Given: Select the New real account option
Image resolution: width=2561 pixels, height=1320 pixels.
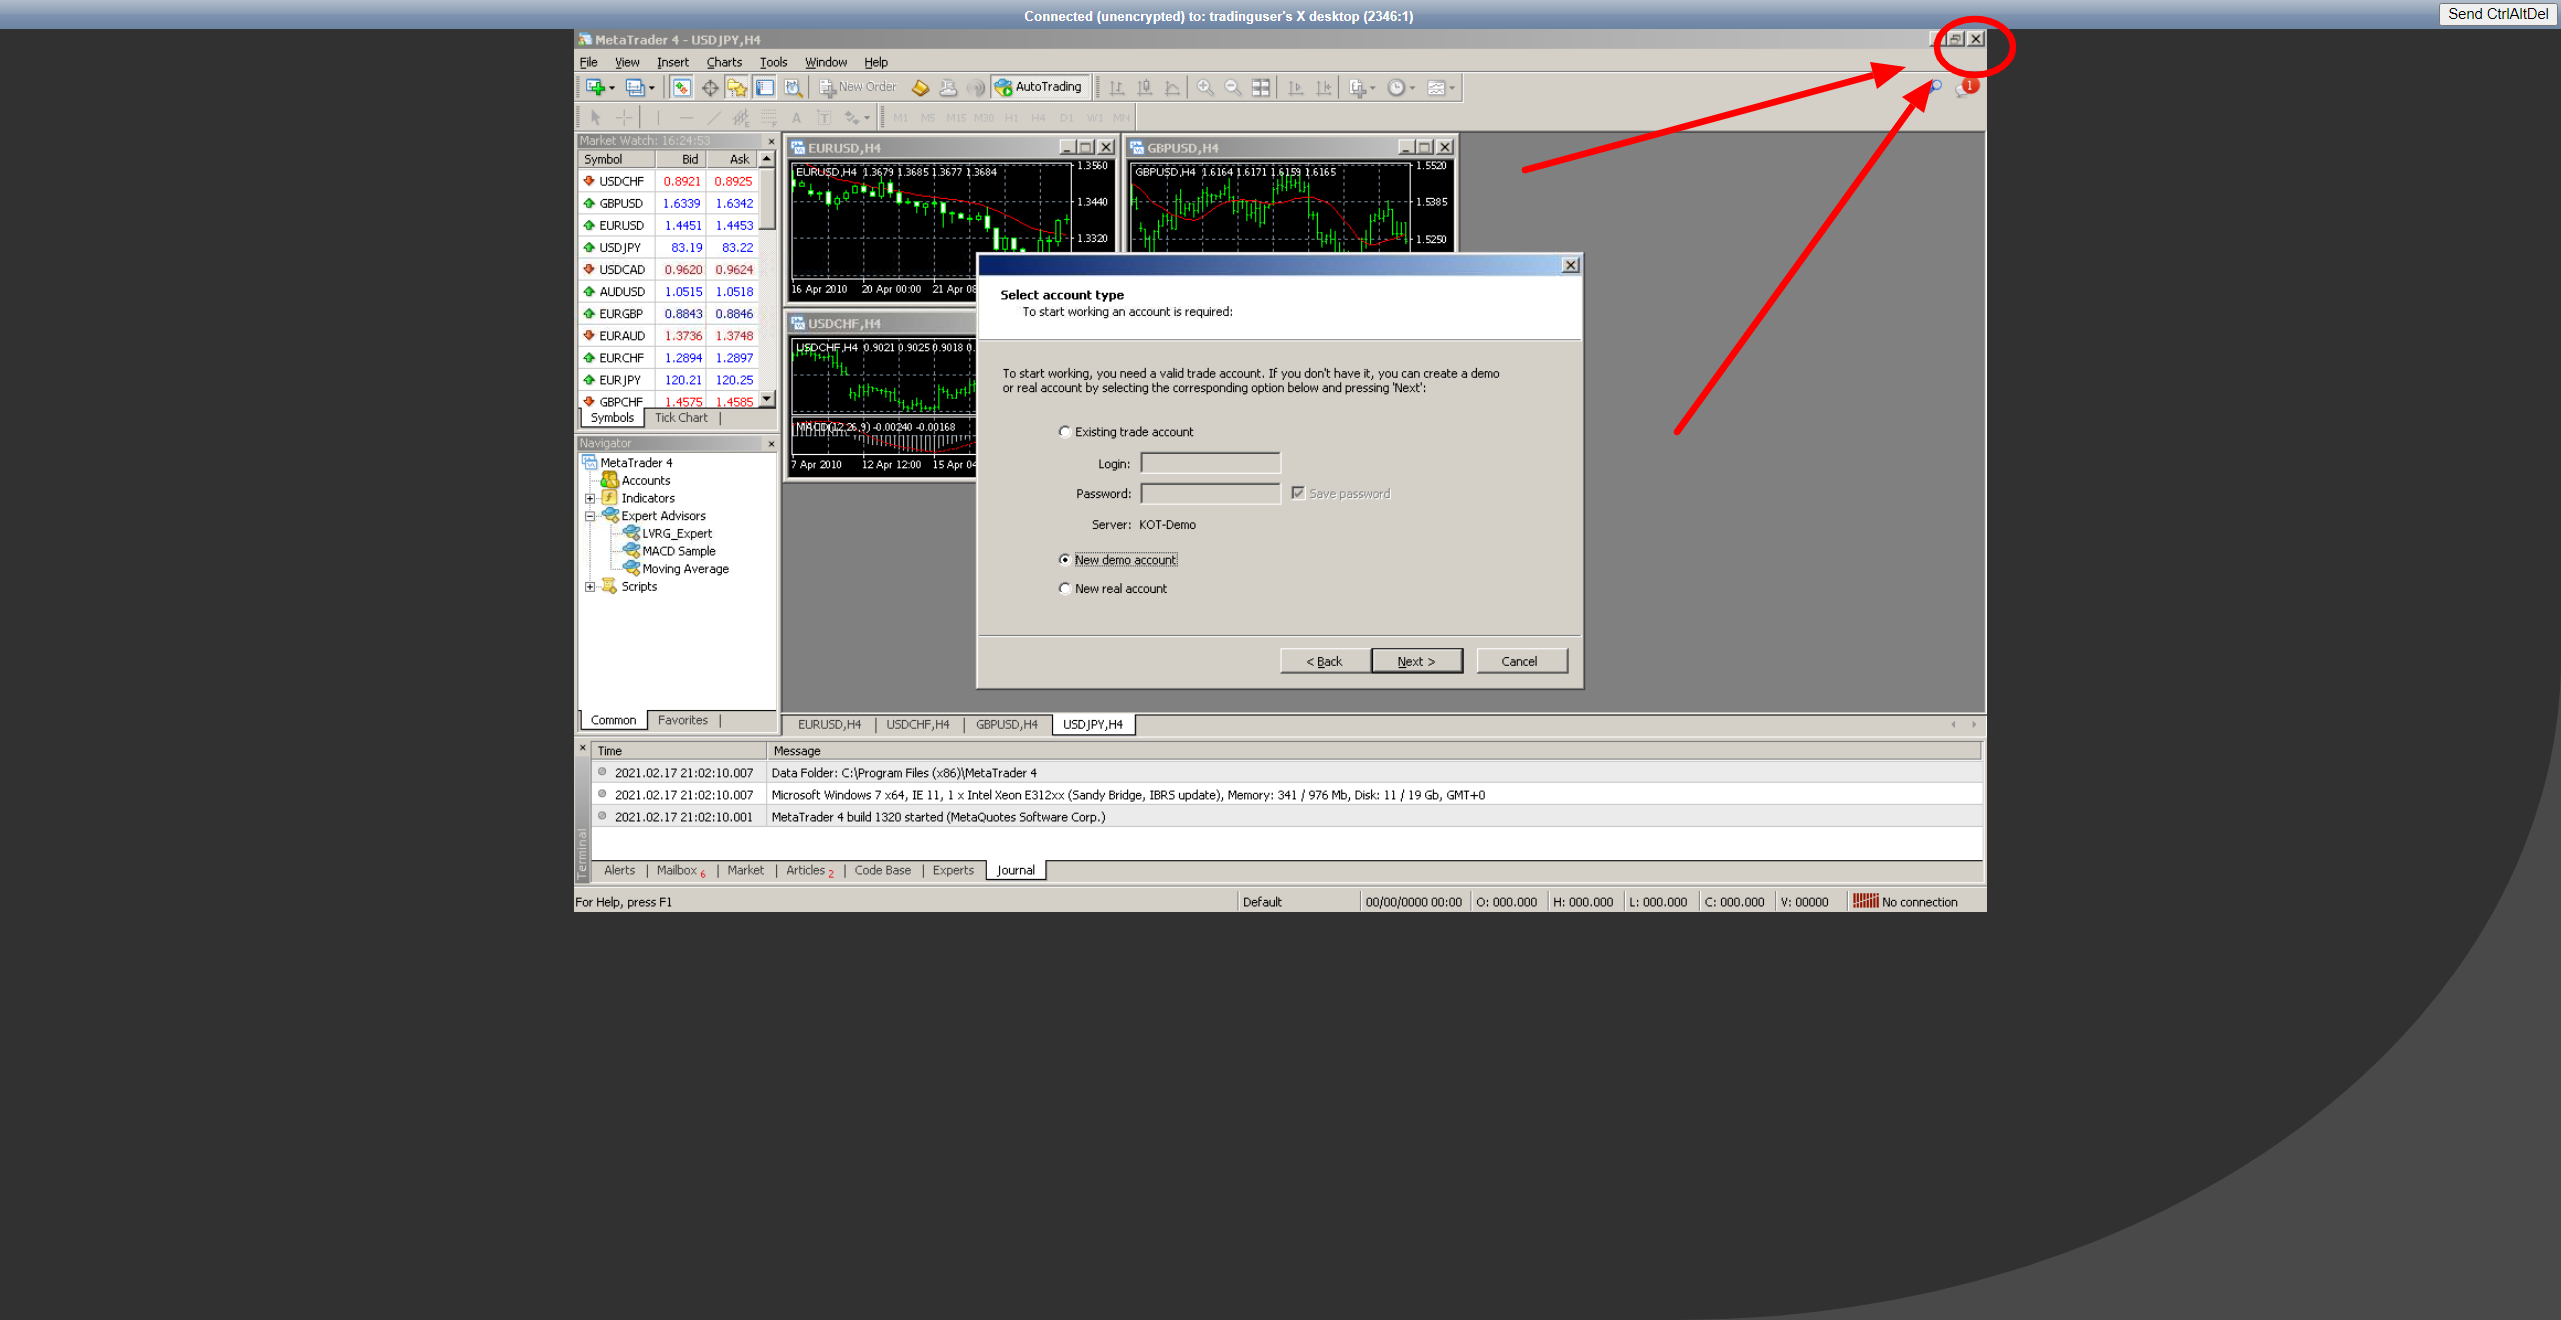Looking at the screenshot, I should click(1065, 589).
